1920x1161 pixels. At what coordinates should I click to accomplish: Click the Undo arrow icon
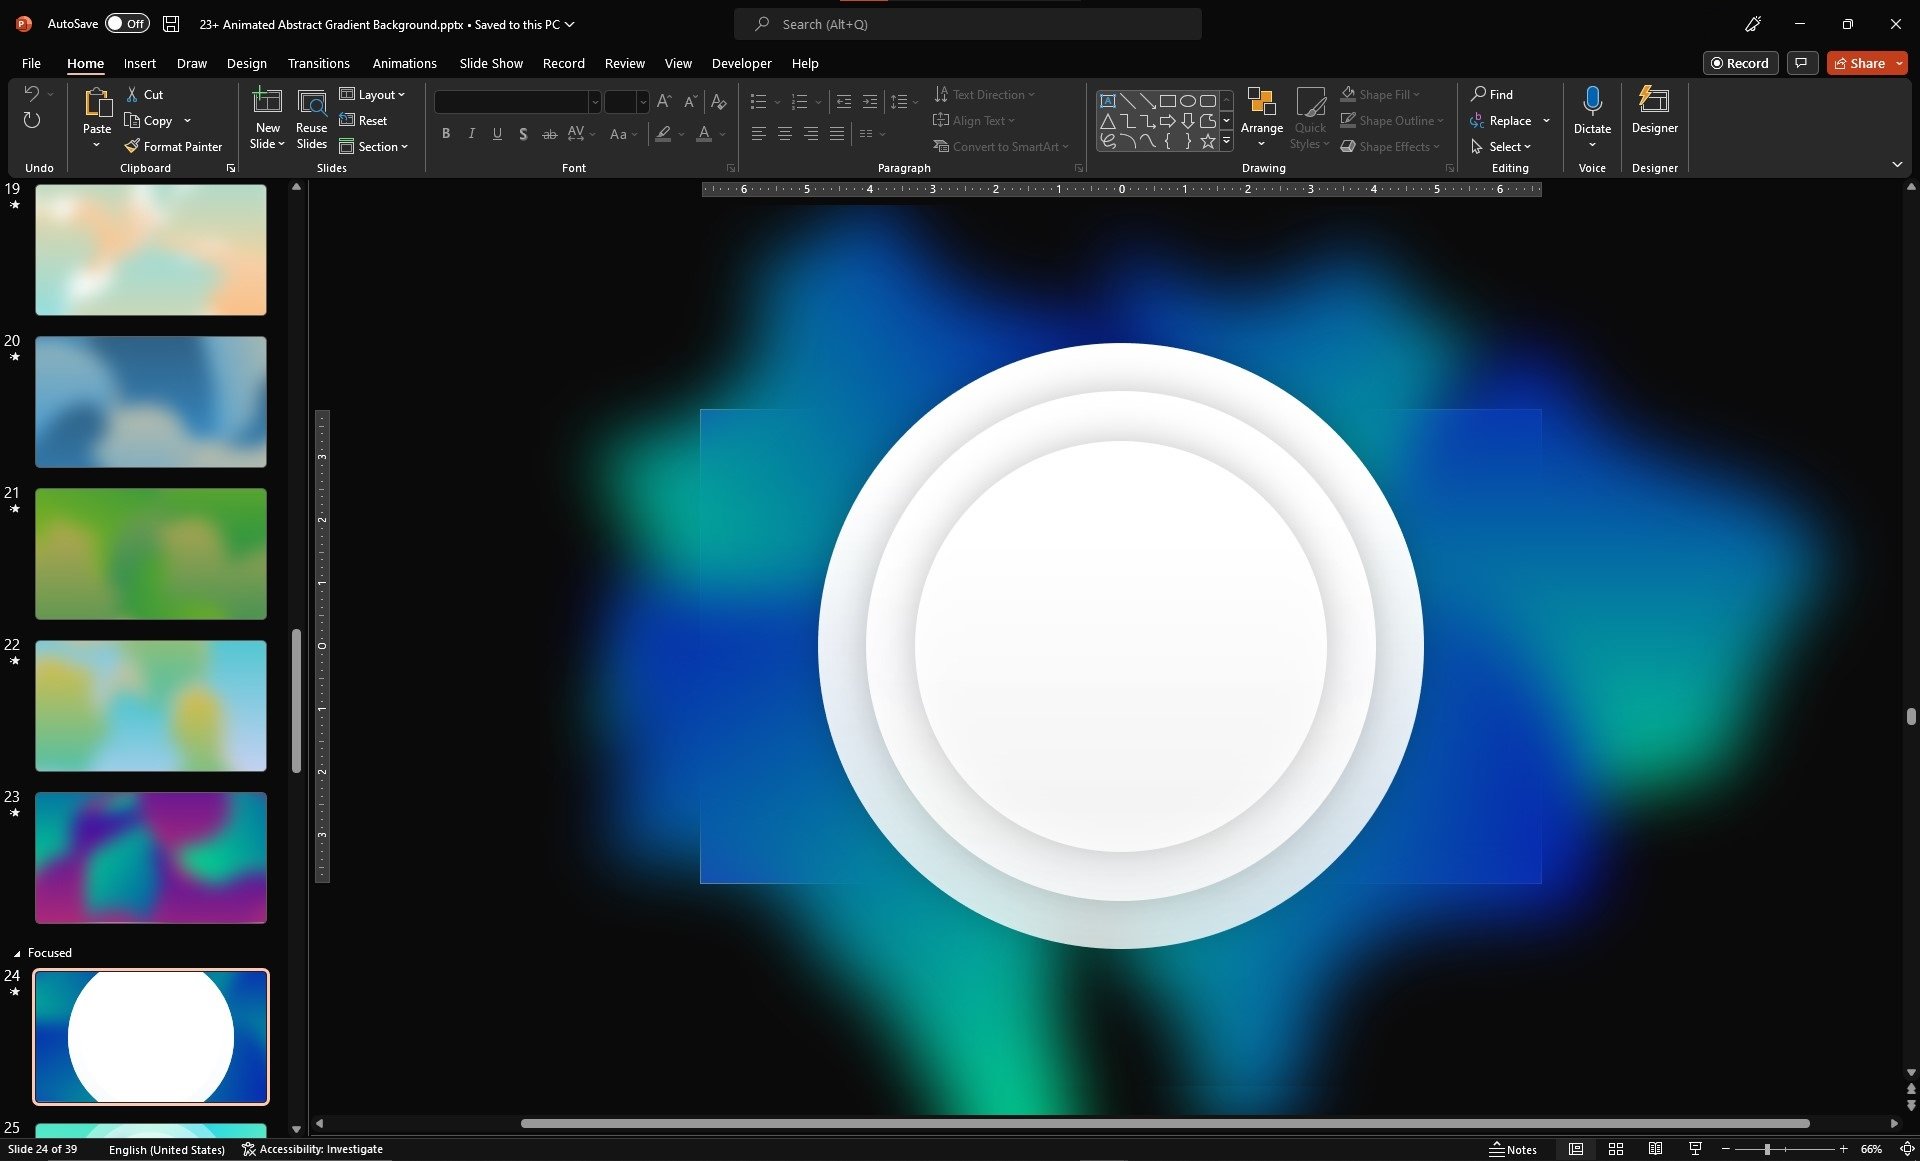point(31,94)
